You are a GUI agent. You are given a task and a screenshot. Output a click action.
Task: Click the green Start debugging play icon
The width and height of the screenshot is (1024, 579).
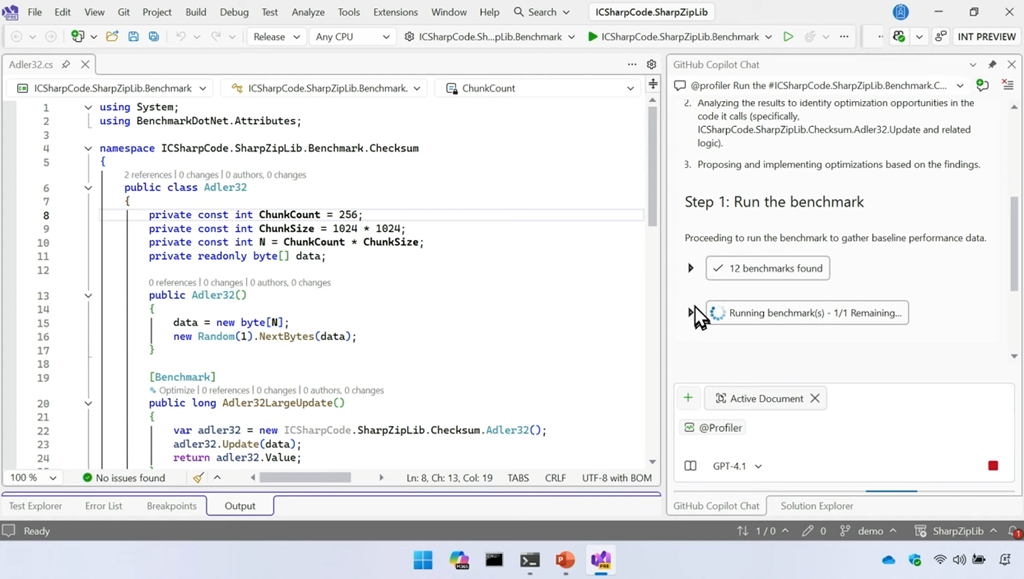click(593, 37)
